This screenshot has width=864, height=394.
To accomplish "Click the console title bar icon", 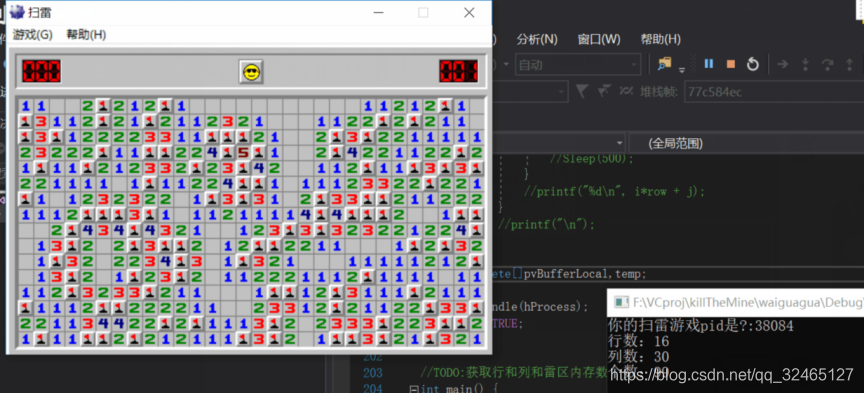I will [622, 302].
